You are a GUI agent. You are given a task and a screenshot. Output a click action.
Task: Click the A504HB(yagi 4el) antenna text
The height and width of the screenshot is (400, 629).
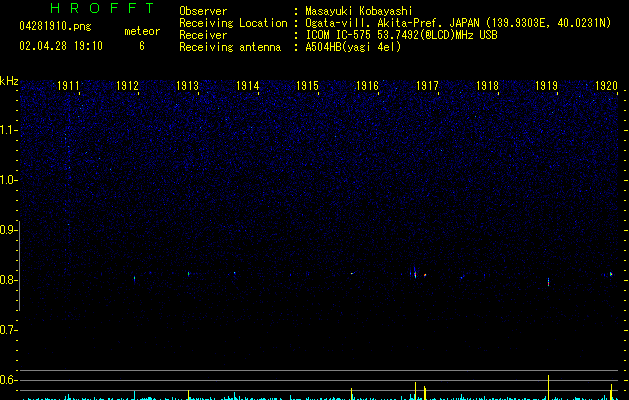353,47
